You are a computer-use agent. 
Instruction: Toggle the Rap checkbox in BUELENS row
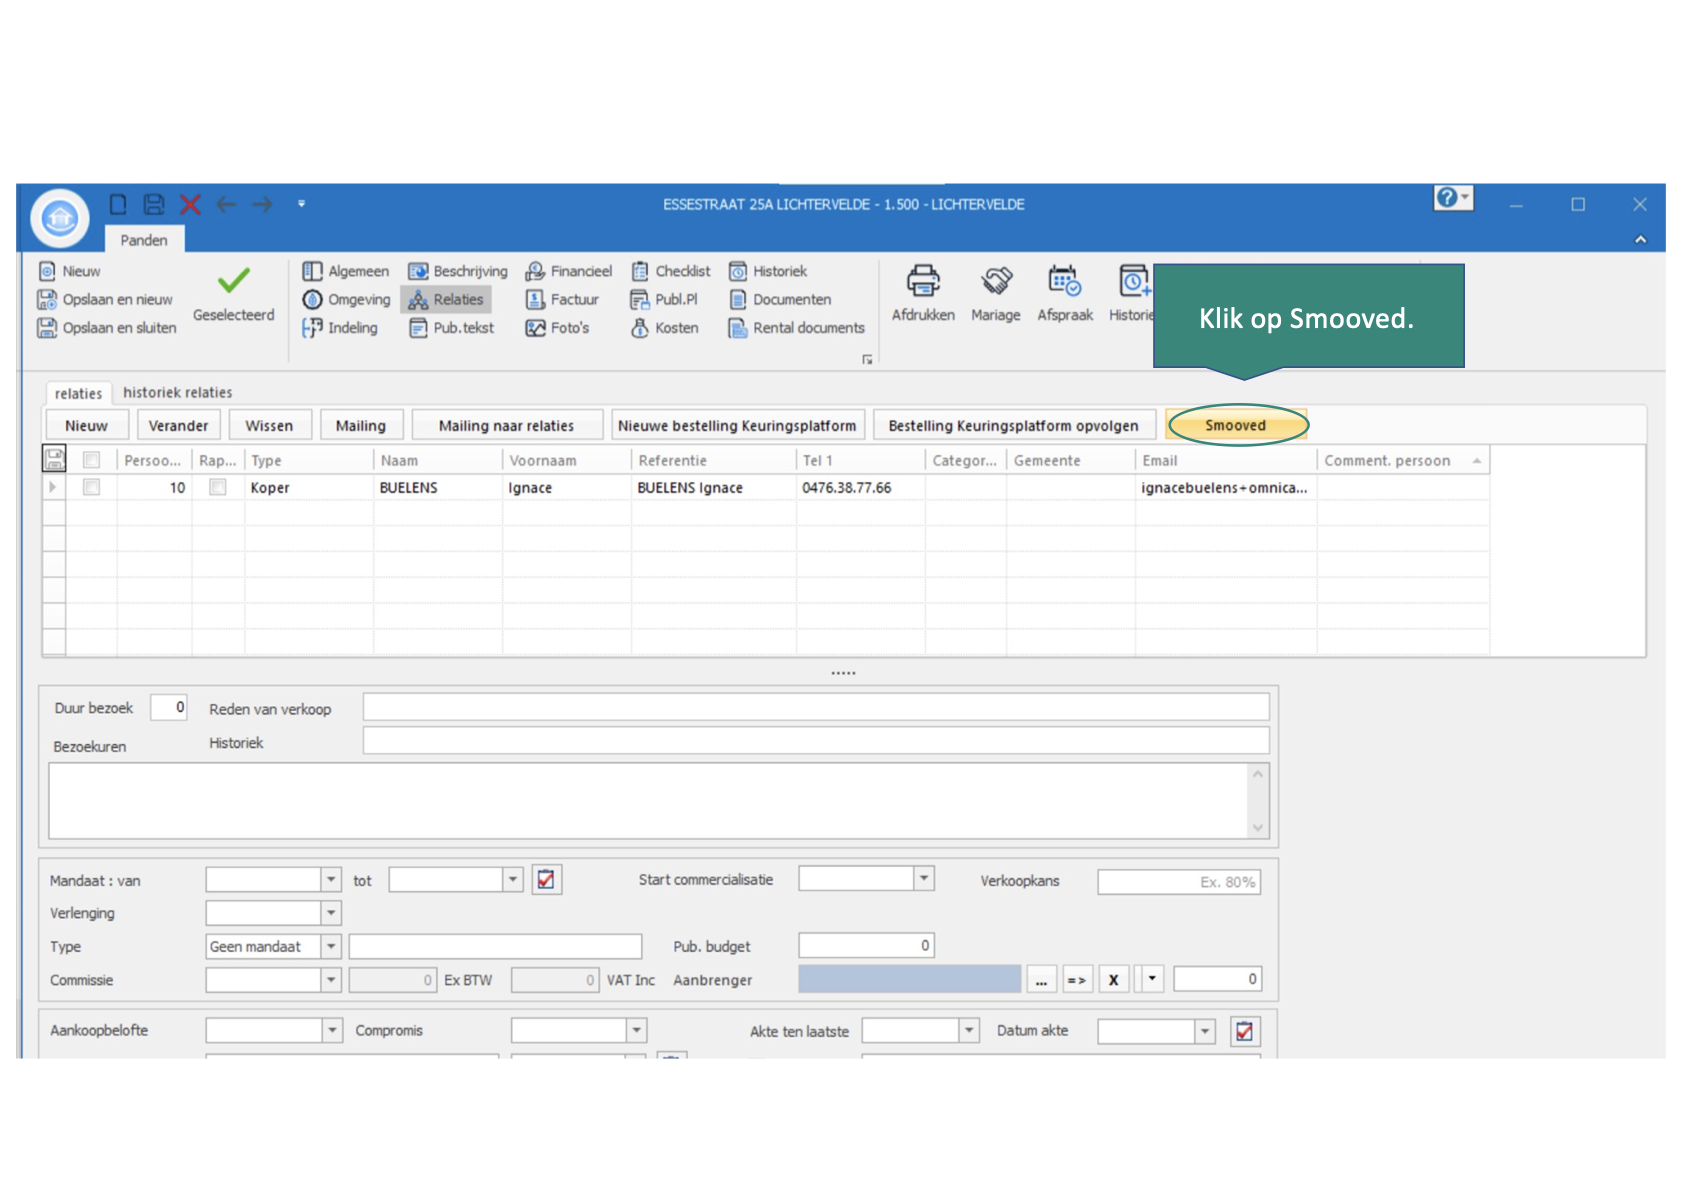pyautogui.click(x=218, y=487)
